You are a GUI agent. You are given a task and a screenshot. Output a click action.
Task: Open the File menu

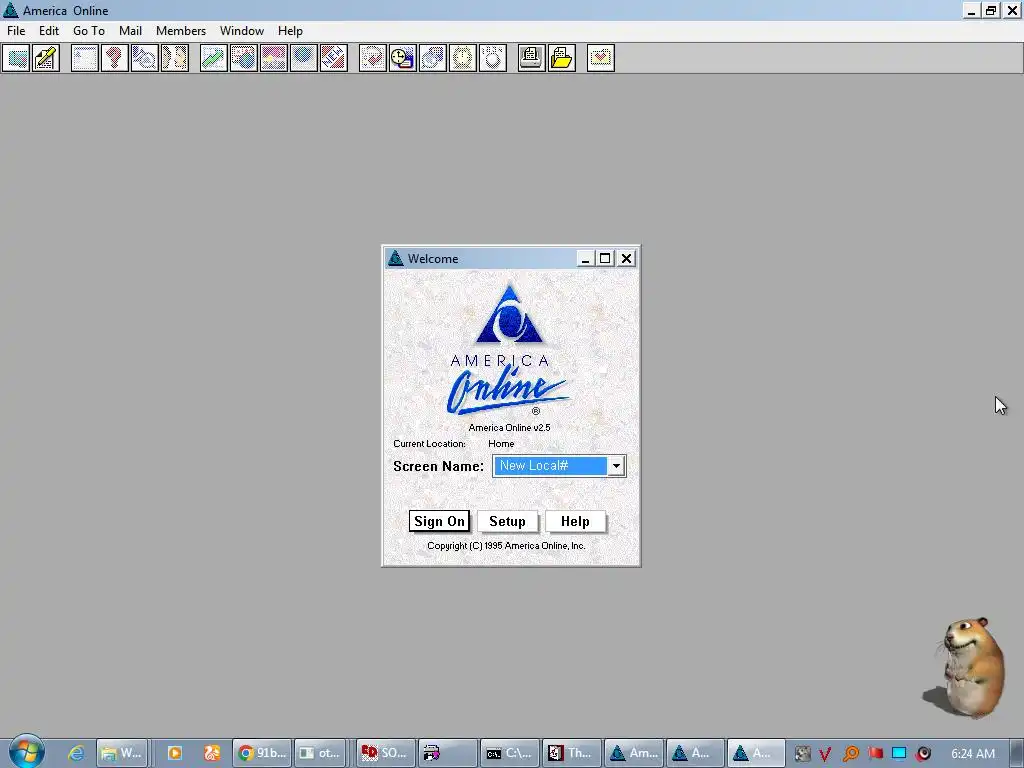point(16,31)
